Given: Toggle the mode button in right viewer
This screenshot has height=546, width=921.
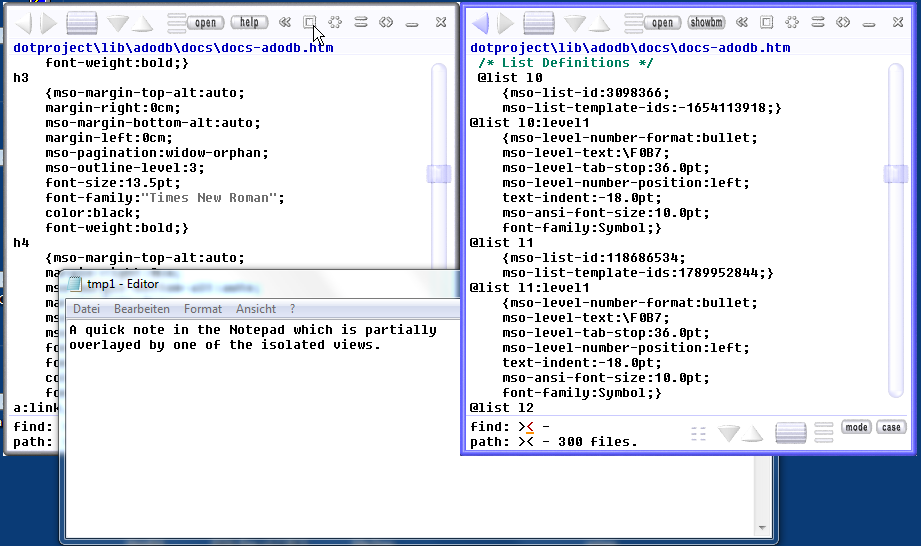Looking at the screenshot, I should click(856, 427).
